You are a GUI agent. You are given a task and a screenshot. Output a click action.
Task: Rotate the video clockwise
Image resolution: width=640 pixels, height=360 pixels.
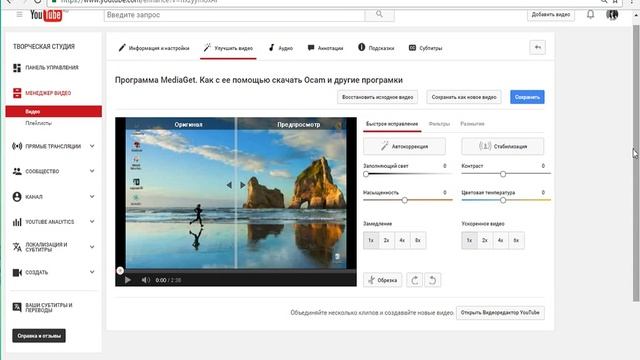415,280
